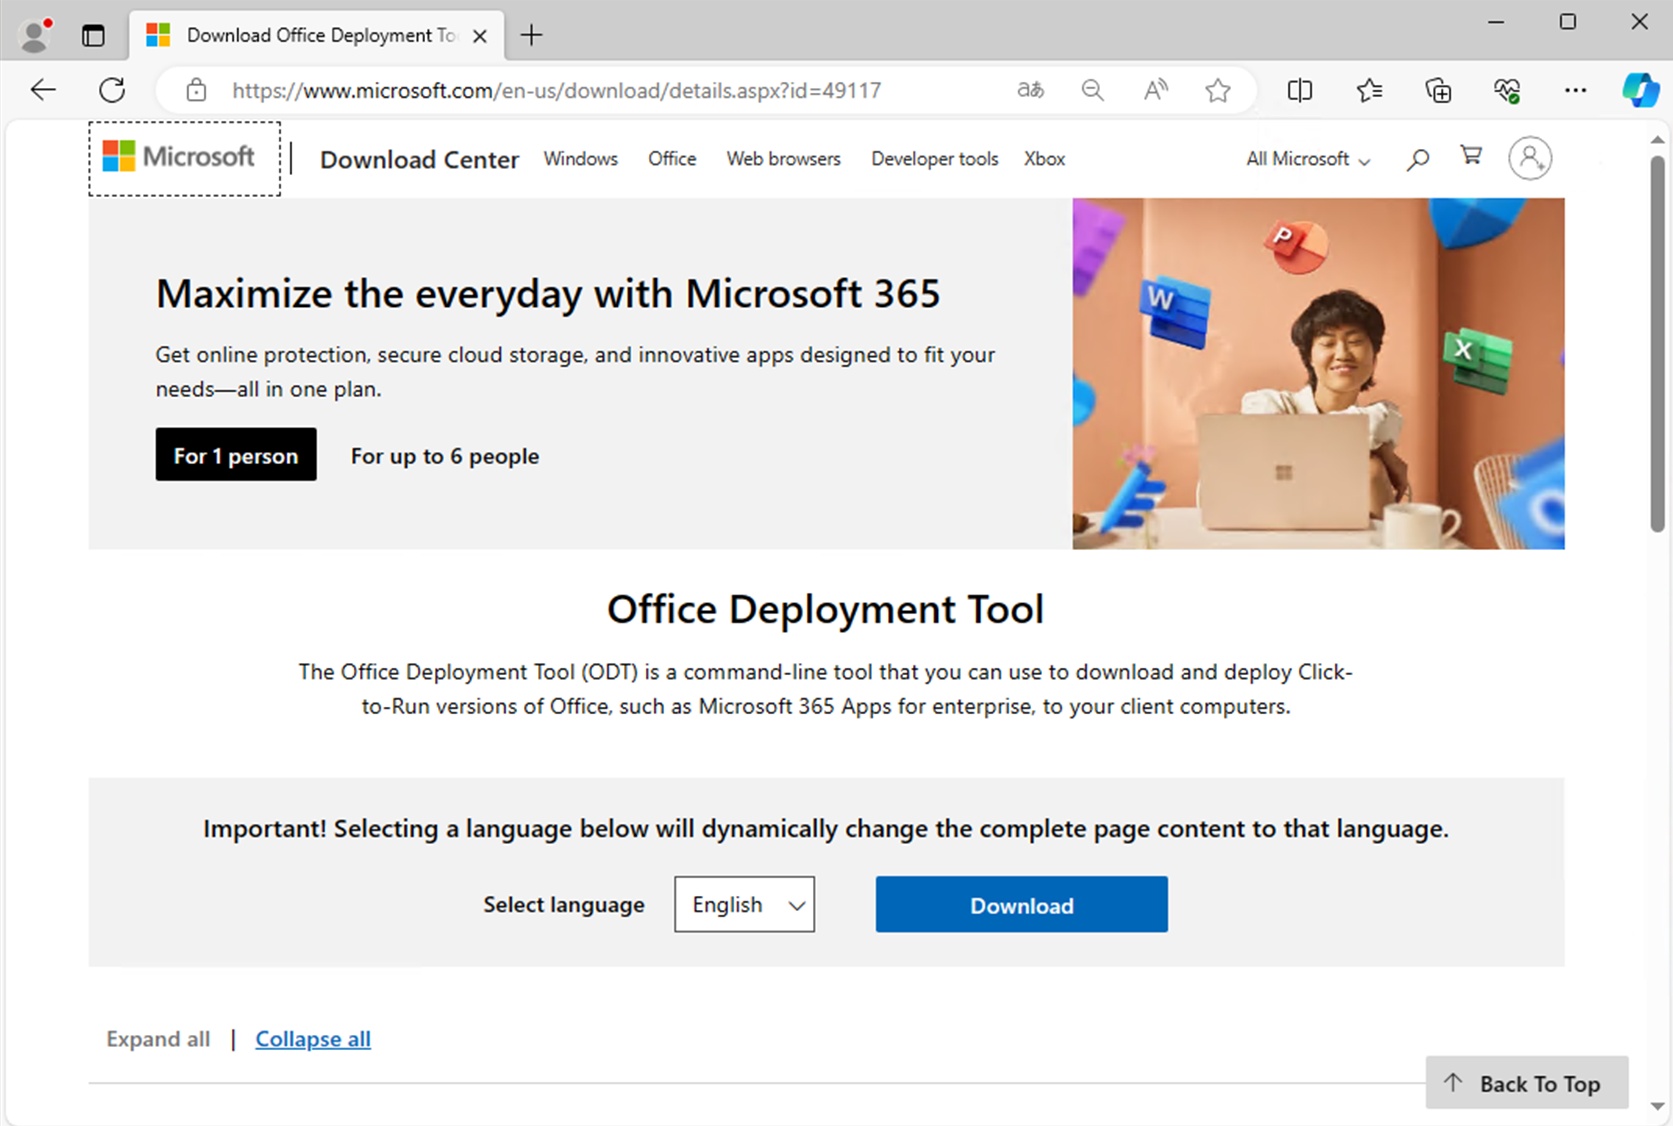
Task: Click the scrollbar down arrow
Action: tap(1658, 1106)
